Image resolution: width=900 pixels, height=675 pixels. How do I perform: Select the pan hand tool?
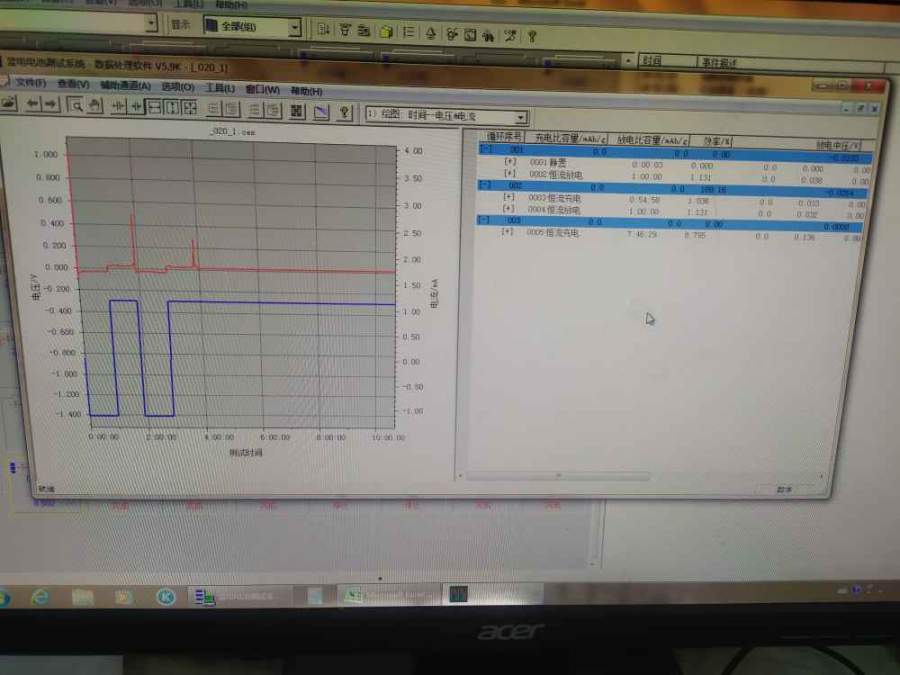(95, 106)
